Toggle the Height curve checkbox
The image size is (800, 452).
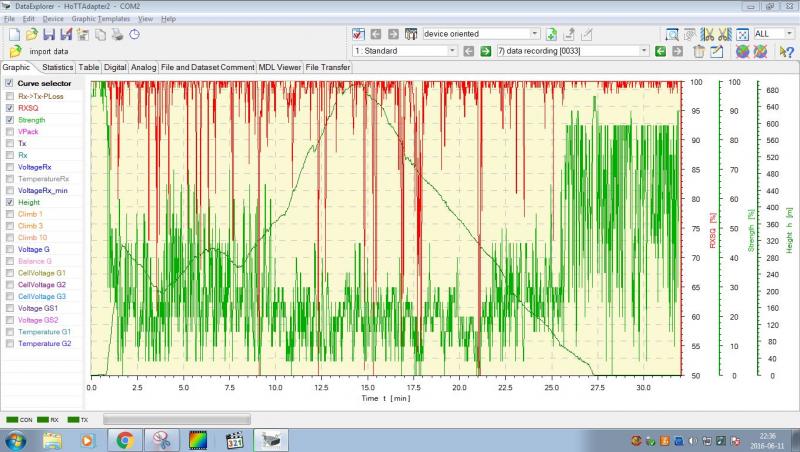pyautogui.click(x=10, y=202)
